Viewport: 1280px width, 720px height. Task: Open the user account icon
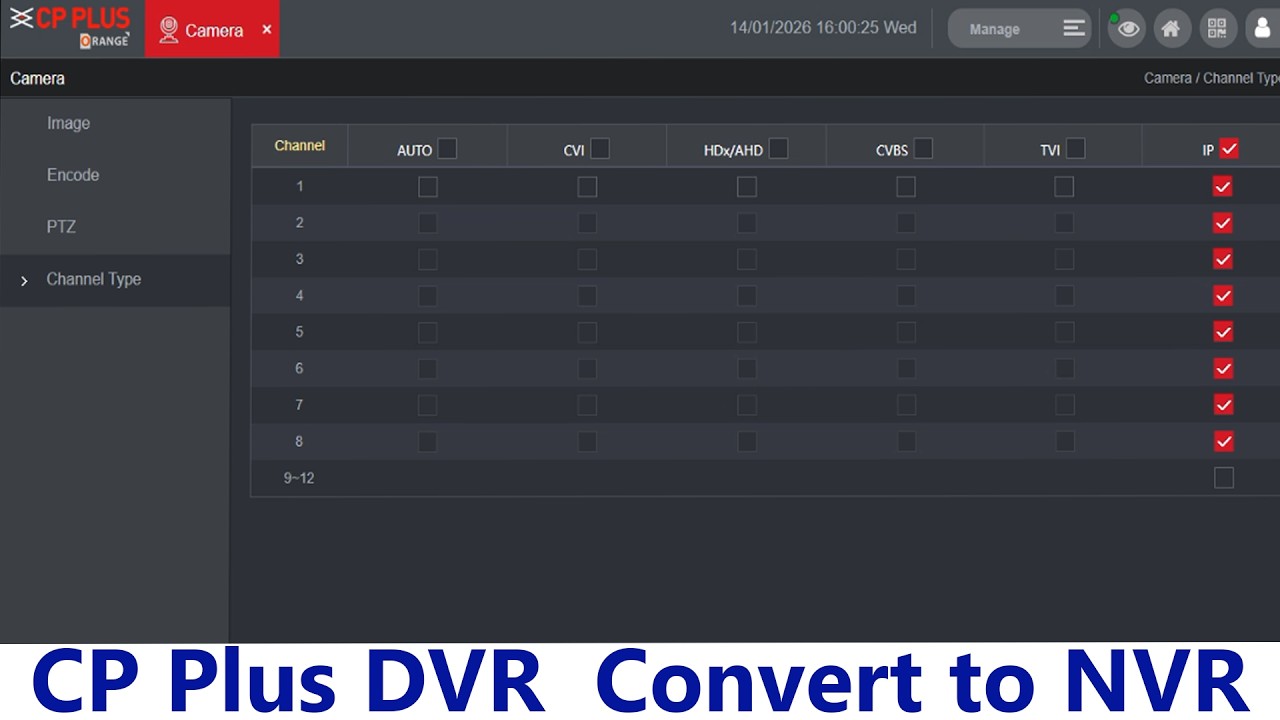pos(1262,29)
